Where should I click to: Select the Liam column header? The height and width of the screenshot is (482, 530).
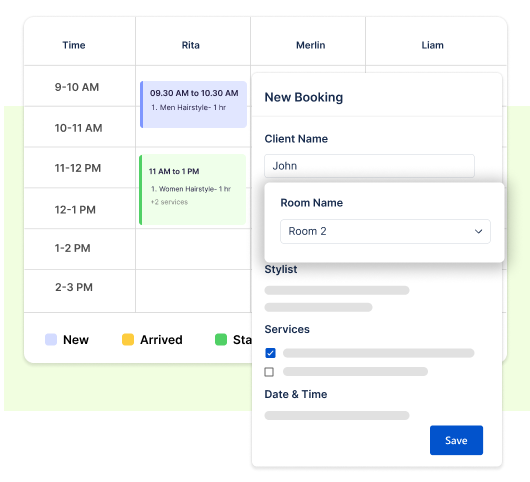(432, 45)
